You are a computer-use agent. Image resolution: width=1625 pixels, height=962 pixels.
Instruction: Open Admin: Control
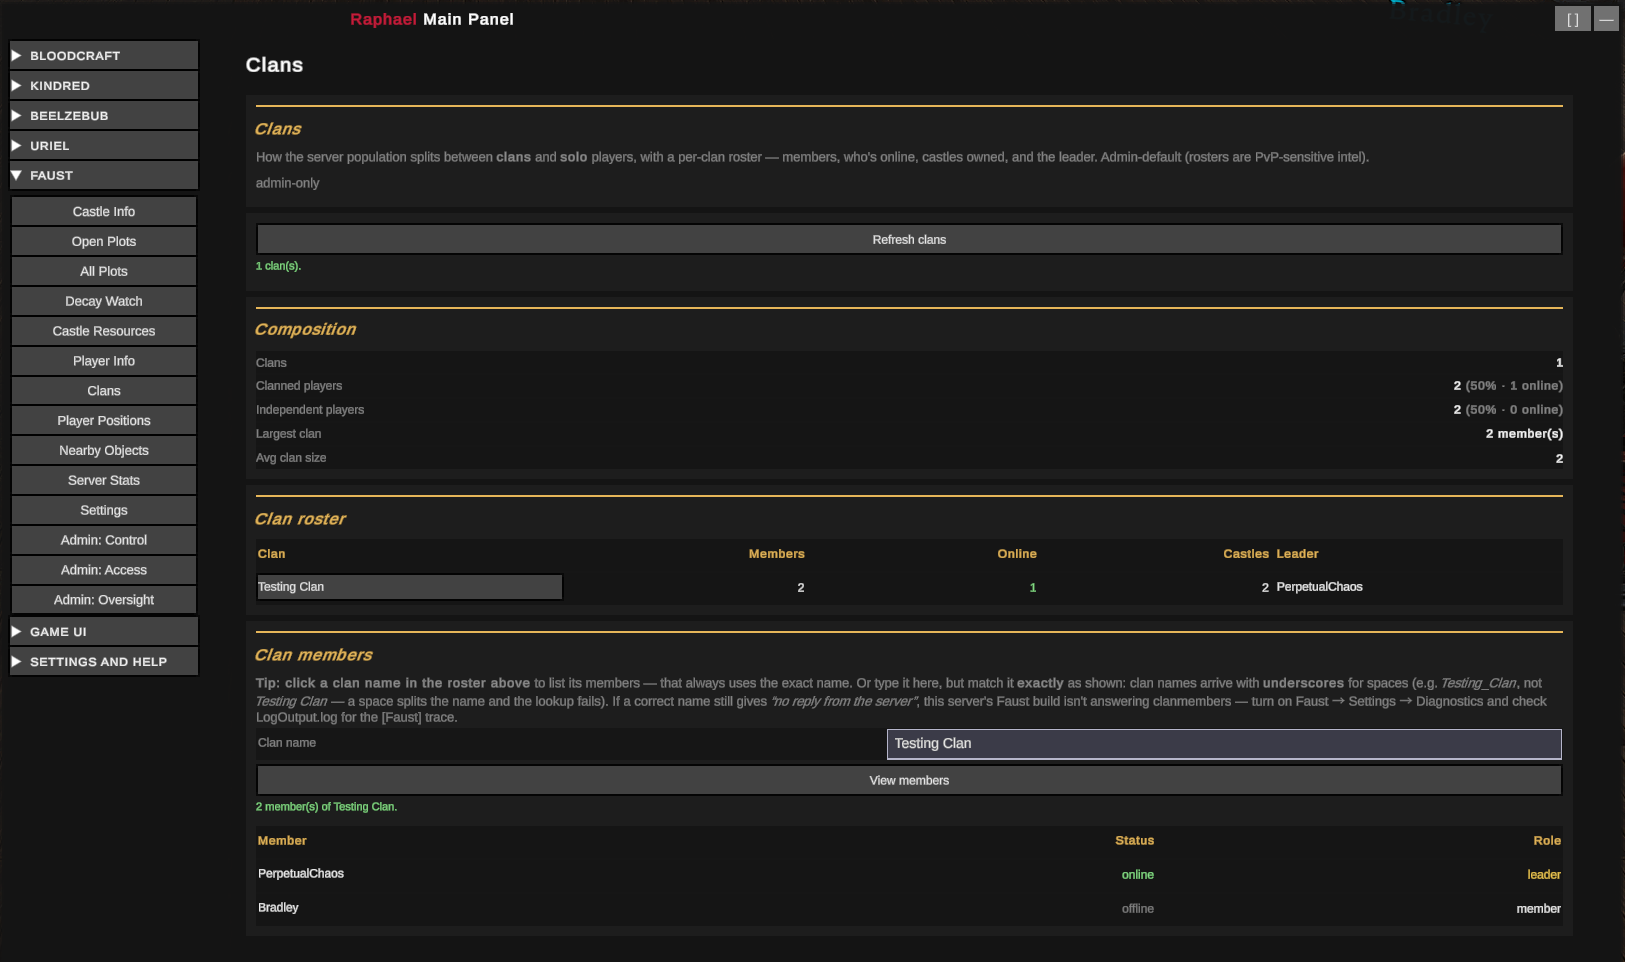click(x=104, y=540)
